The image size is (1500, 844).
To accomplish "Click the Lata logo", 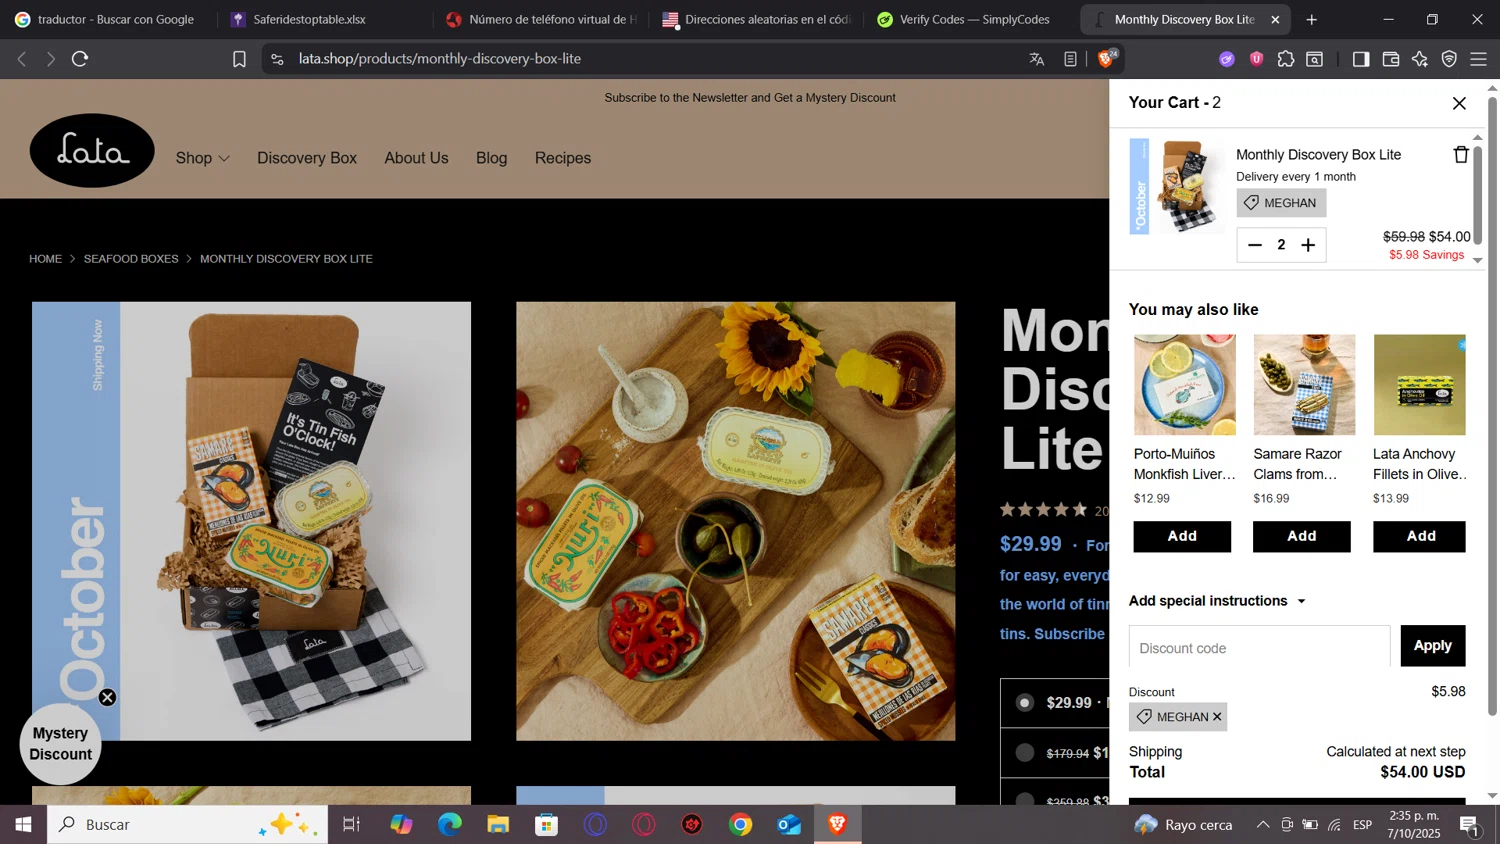I will (x=92, y=150).
